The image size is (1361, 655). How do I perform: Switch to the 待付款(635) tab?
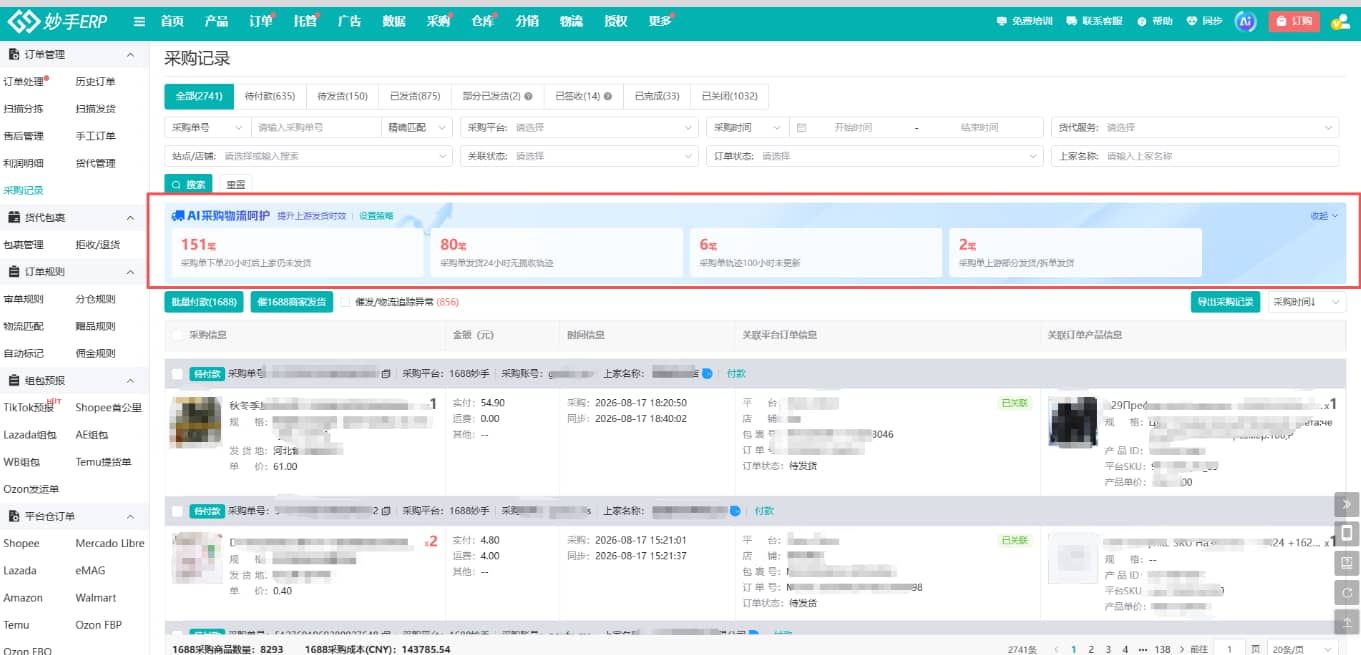[x=270, y=96]
